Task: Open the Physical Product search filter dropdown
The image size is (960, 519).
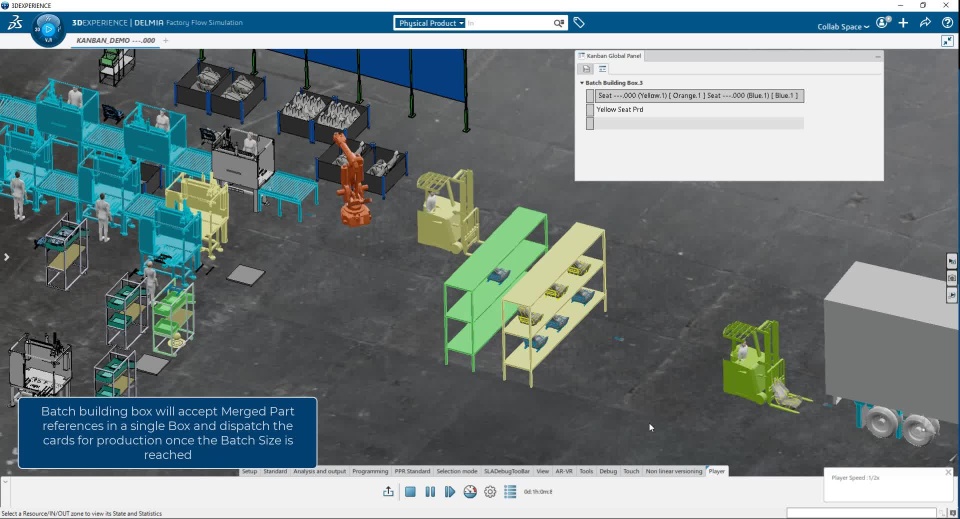Action: (x=429, y=23)
